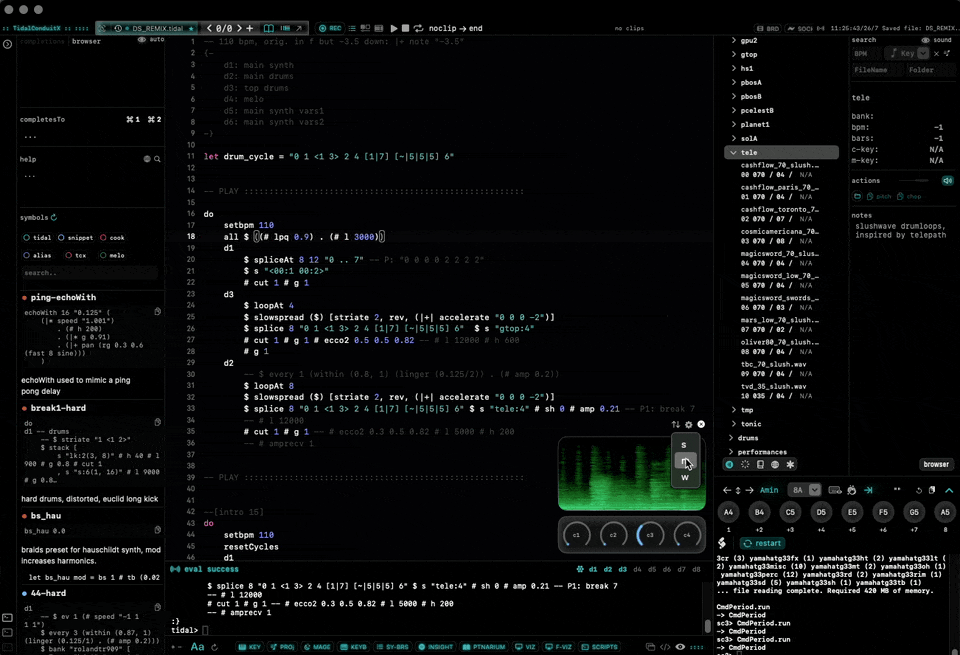This screenshot has height=655, width=960.
Task: Switch to the browser tab in left panel
Action: [86, 42]
